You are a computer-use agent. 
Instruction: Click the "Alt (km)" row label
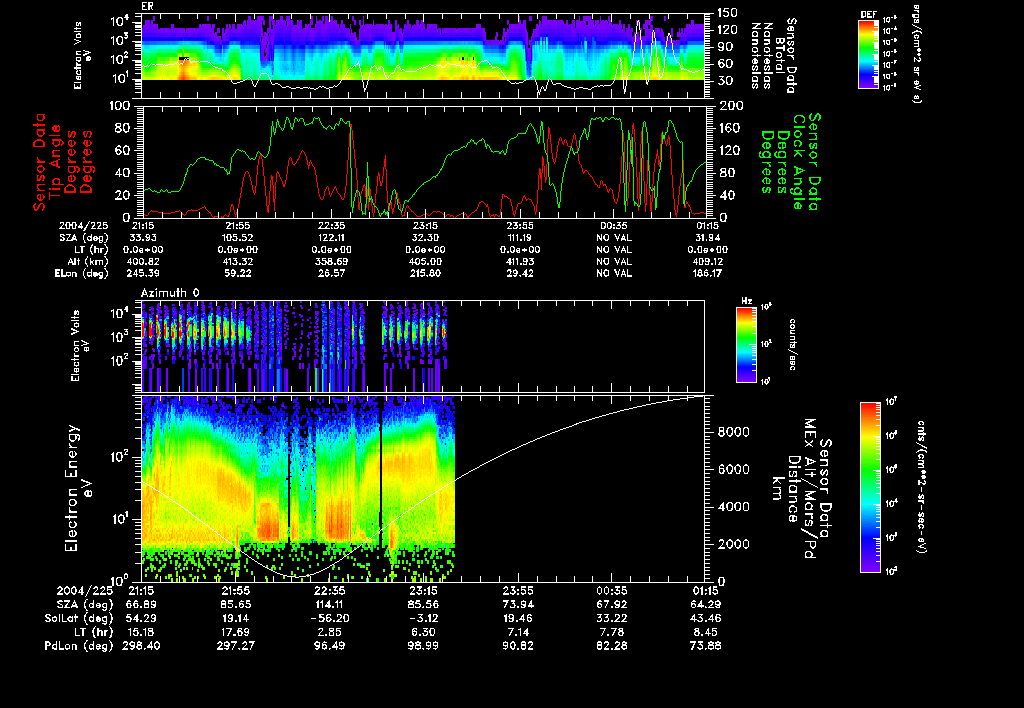88,262
